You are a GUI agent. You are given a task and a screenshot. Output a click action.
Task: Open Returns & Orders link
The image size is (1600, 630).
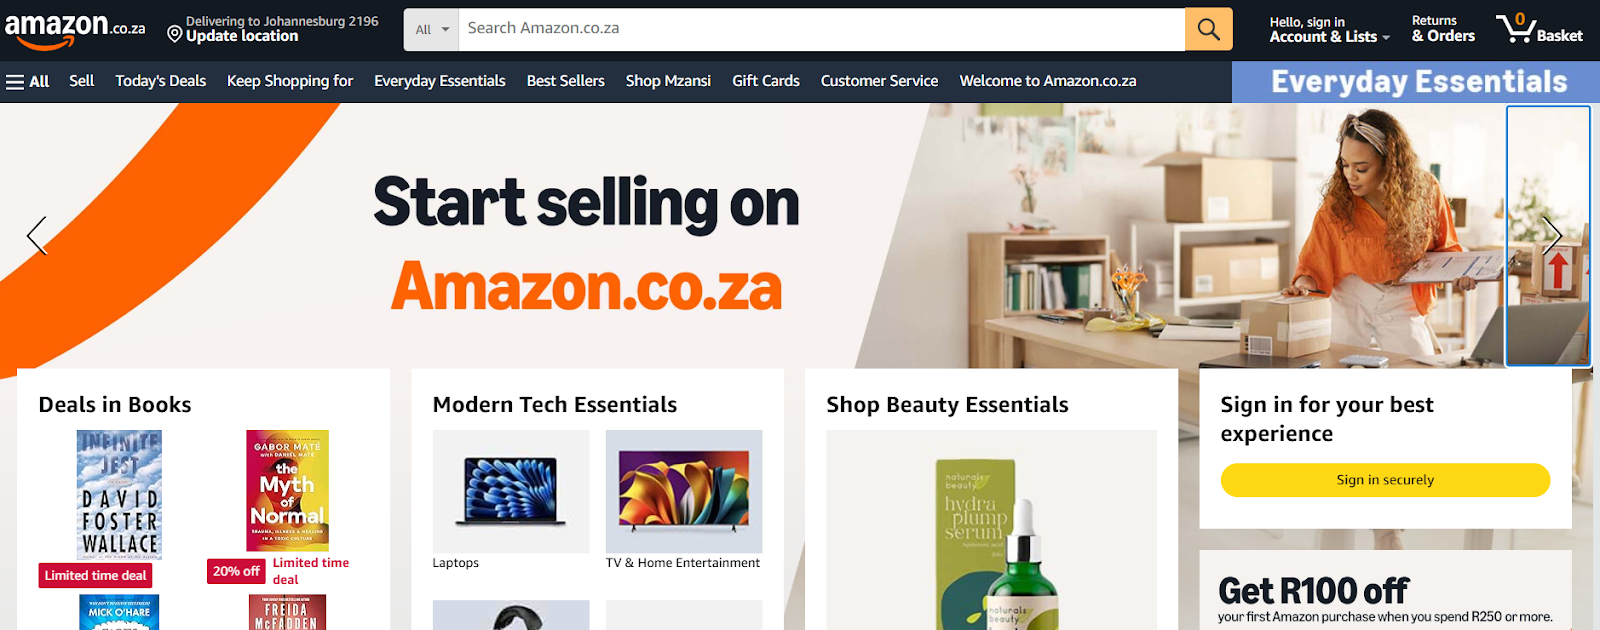tap(1443, 28)
